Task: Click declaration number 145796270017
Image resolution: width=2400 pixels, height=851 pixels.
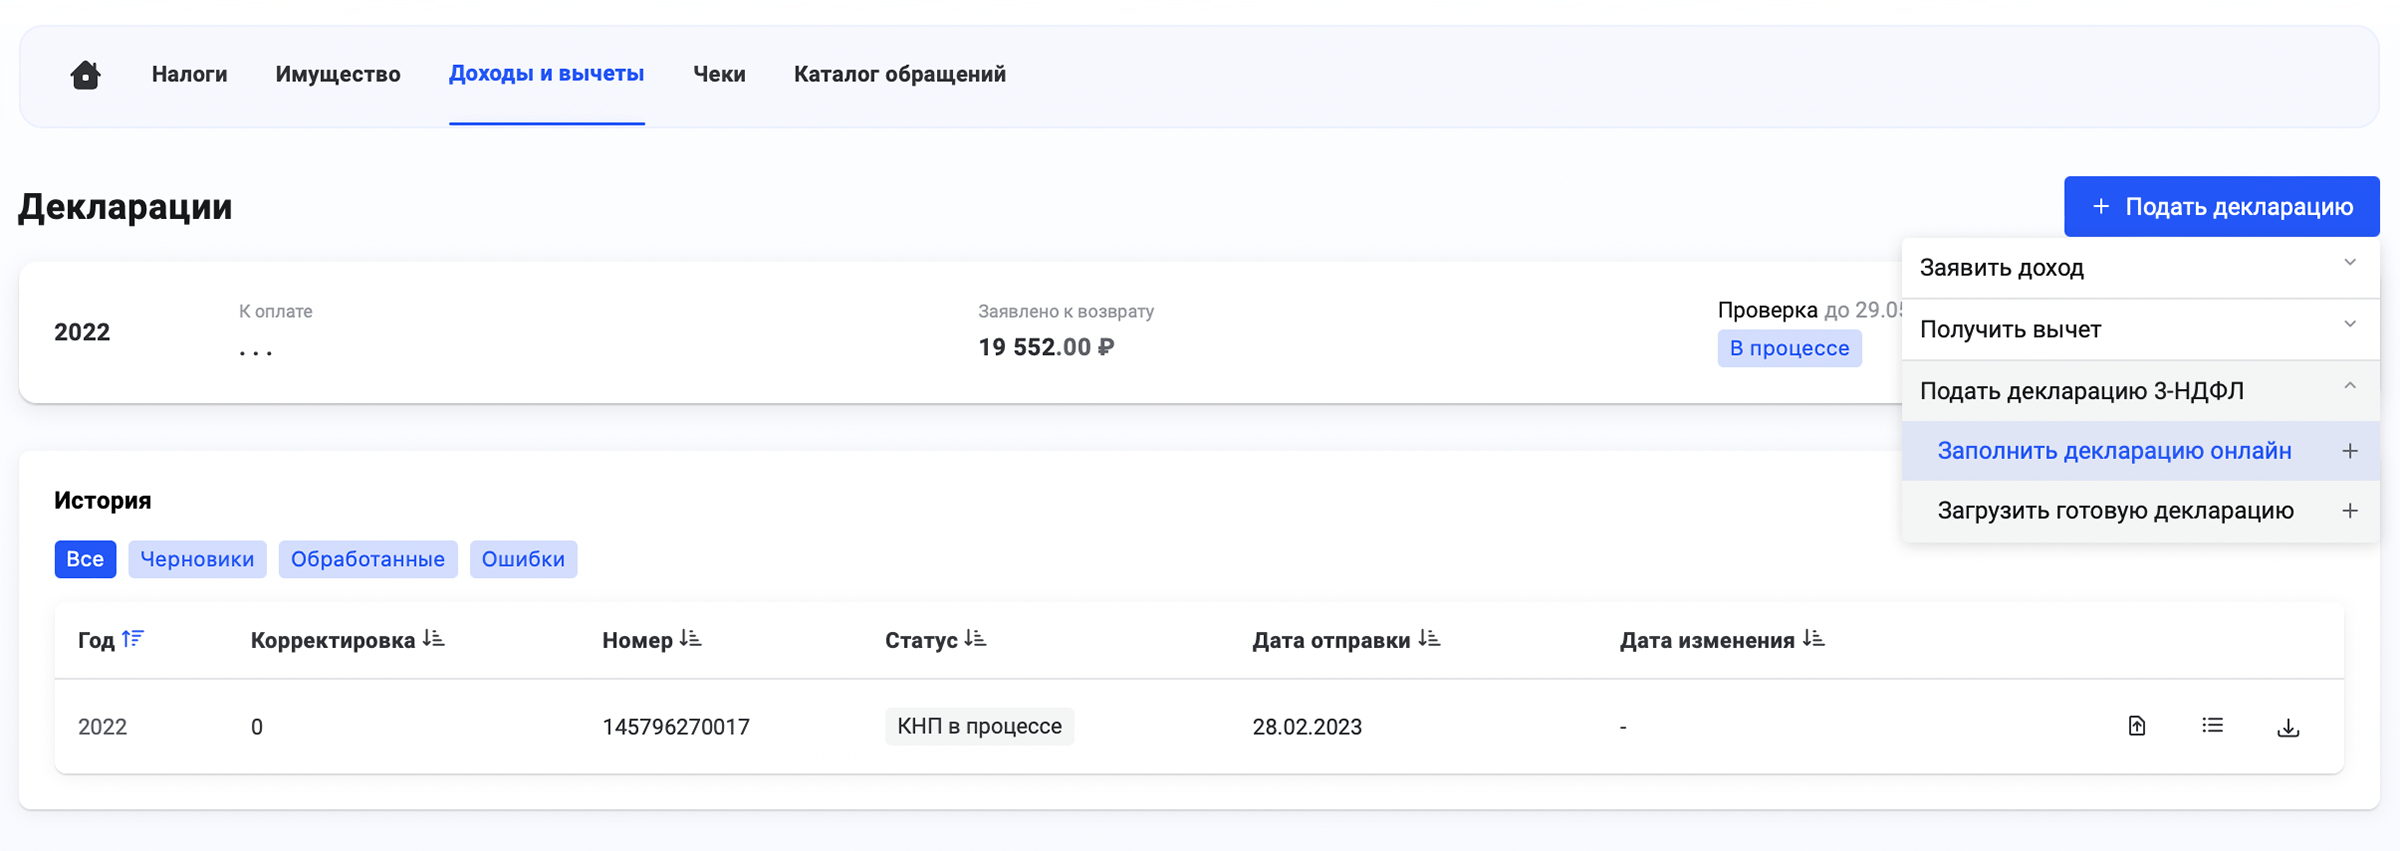Action: [x=676, y=727]
